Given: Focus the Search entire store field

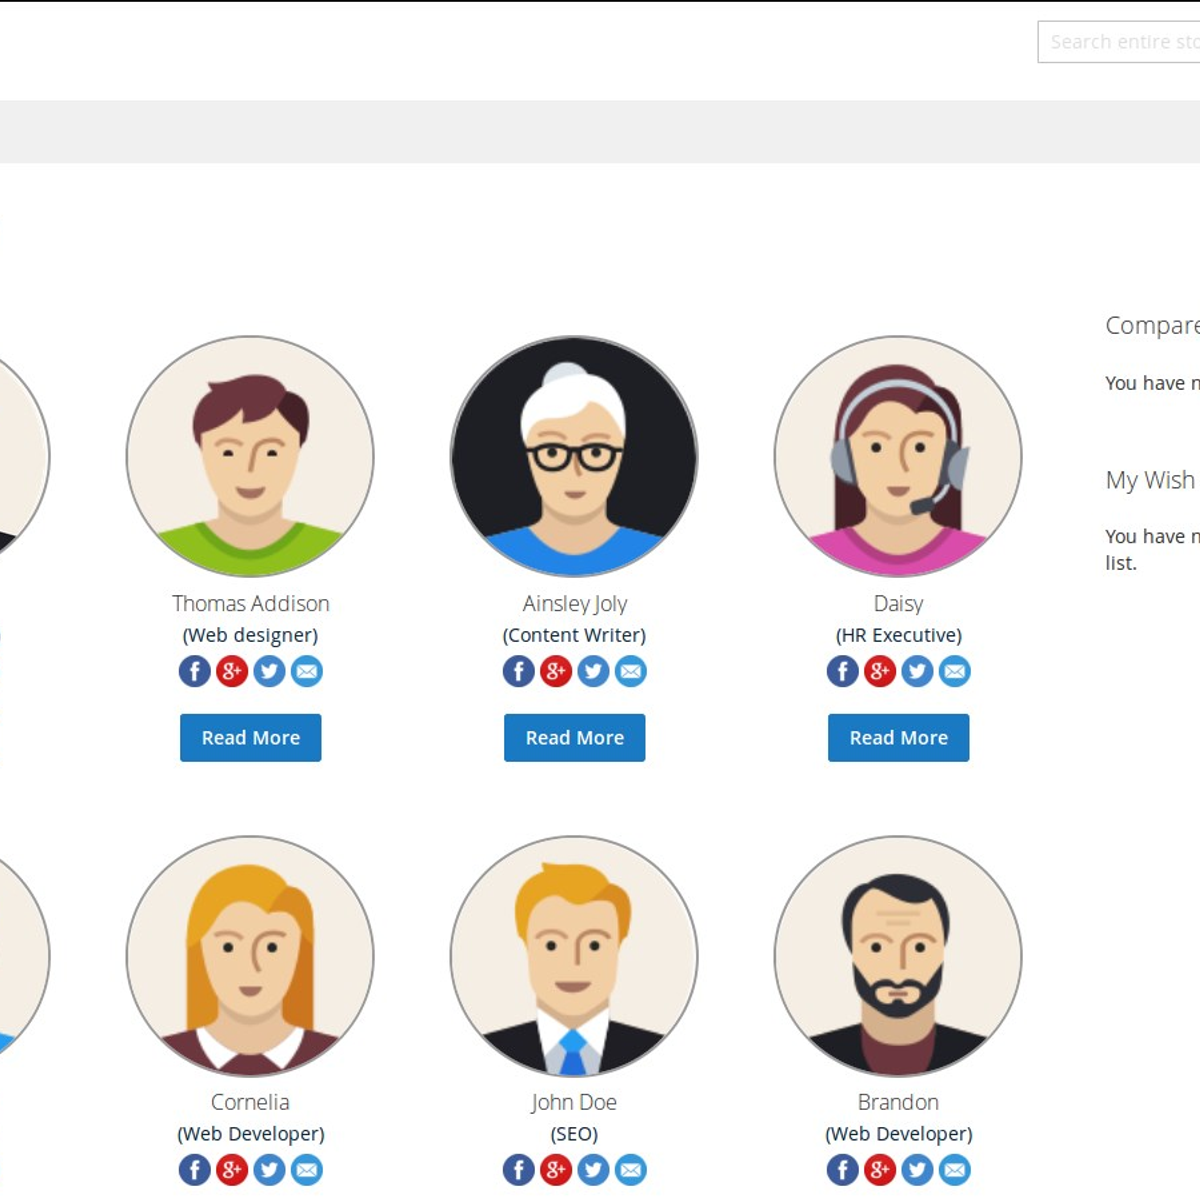Looking at the screenshot, I should (x=1120, y=42).
